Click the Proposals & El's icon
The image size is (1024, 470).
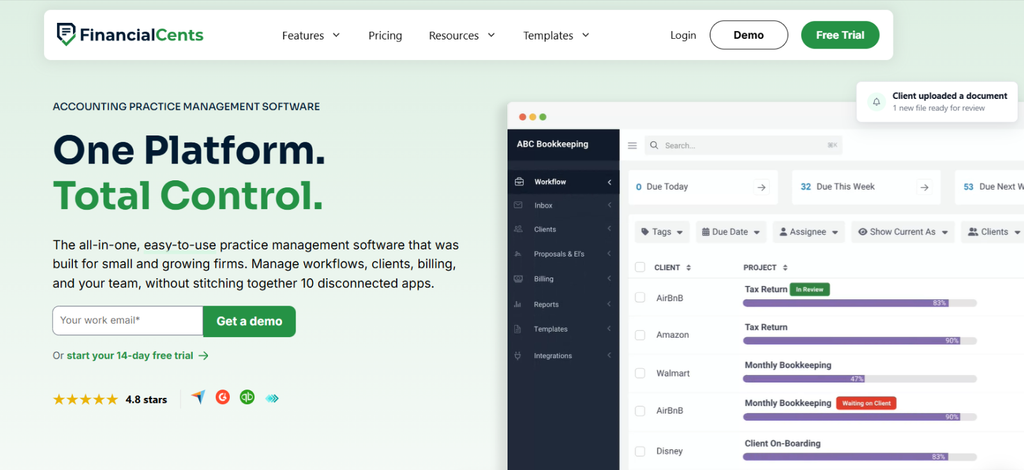519,254
